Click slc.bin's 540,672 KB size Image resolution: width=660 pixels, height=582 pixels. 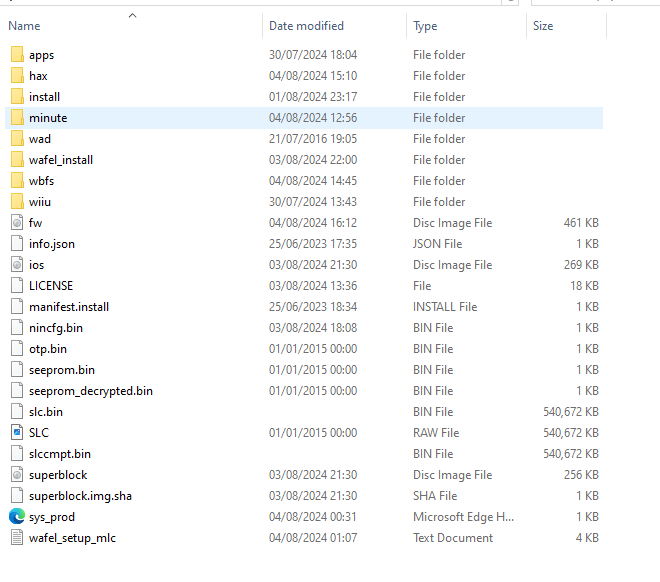(571, 412)
